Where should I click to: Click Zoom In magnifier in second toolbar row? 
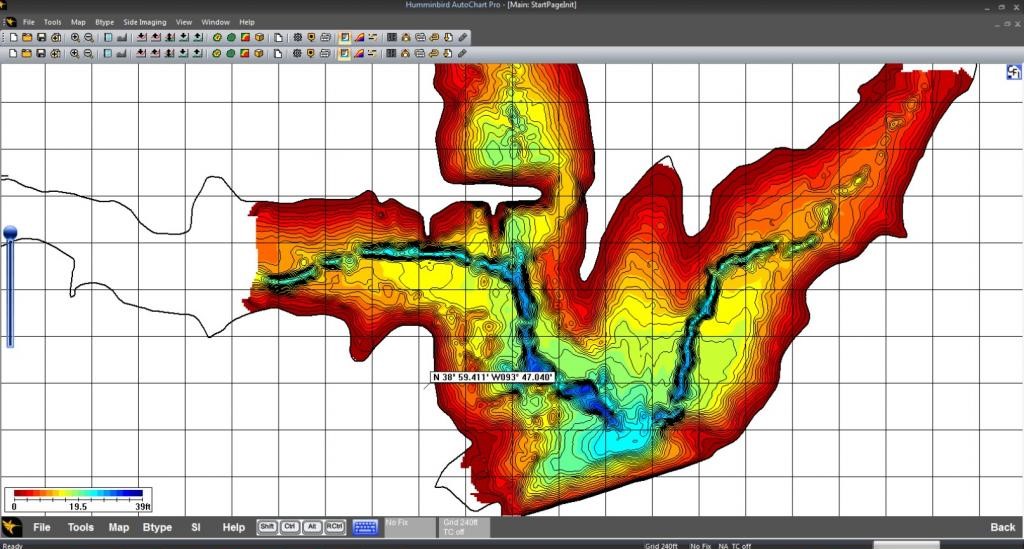(x=74, y=53)
